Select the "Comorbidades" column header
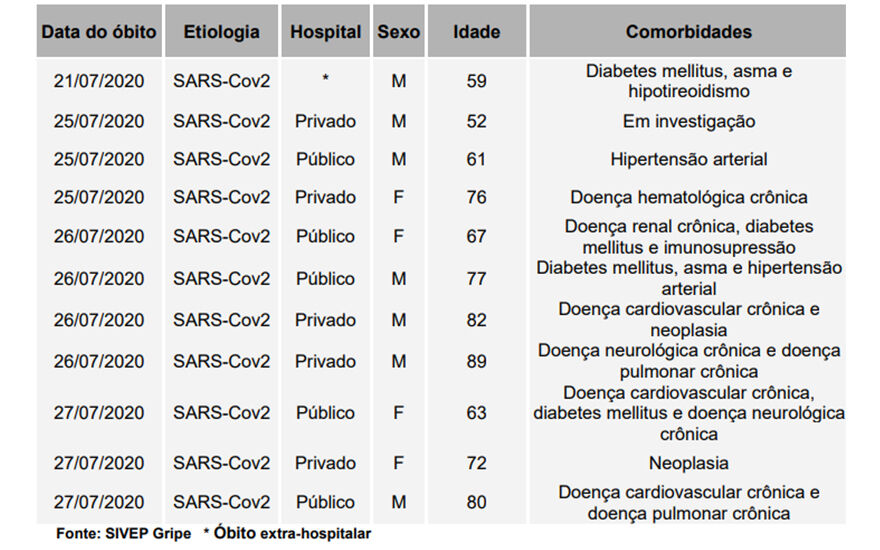The image size is (880, 550). tap(688, 31)
